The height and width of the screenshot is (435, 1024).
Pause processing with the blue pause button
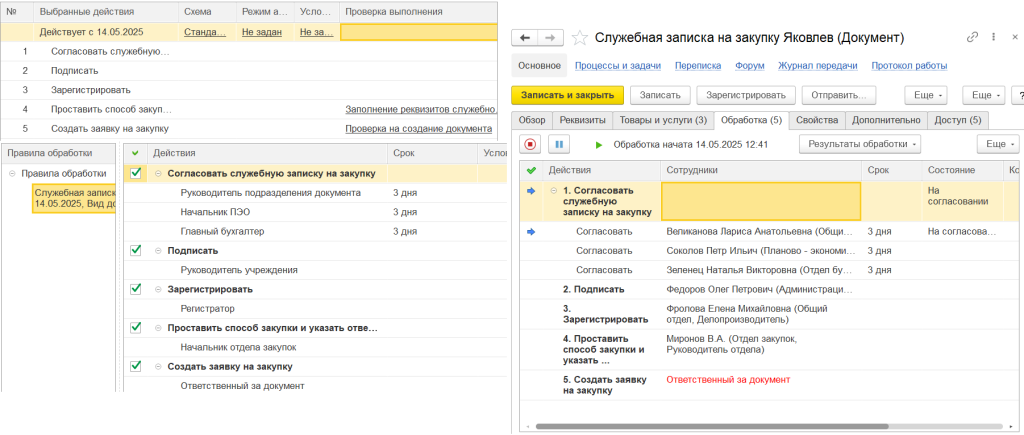[559, 144]
